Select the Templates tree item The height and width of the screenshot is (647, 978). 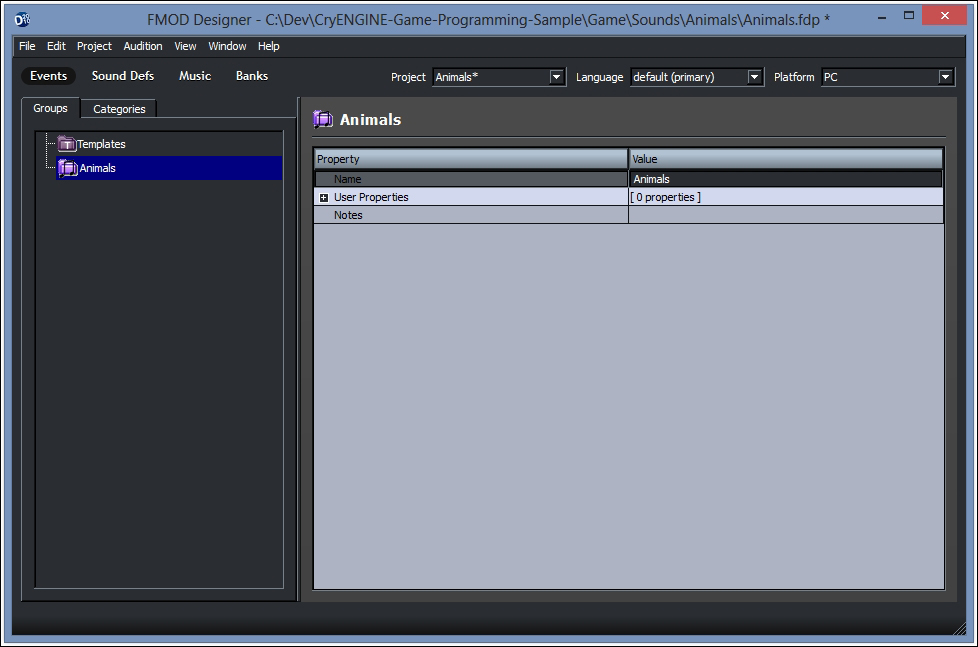(x=101, y=144)
